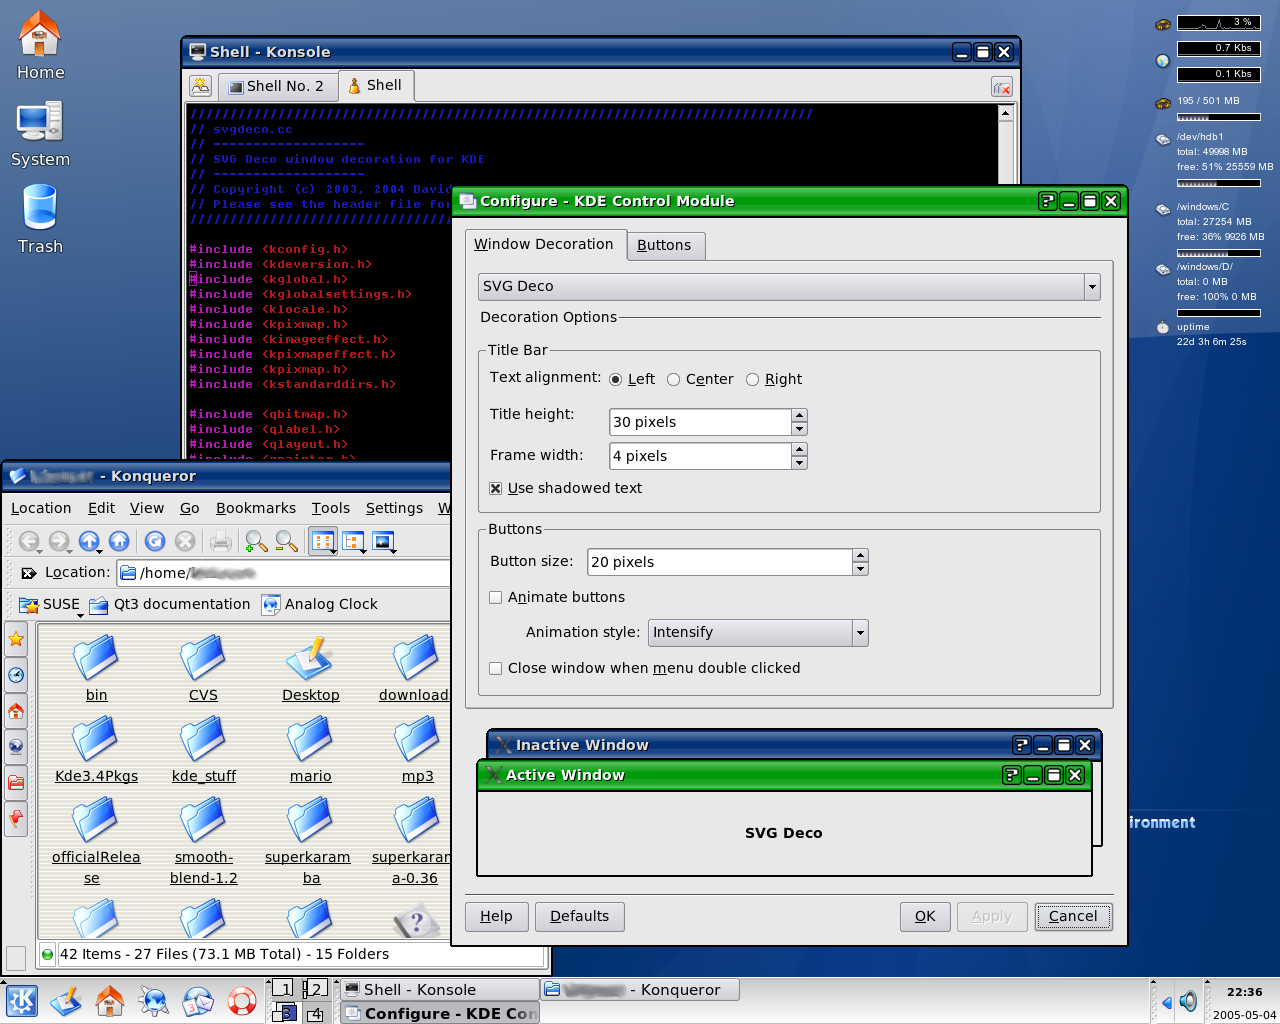Image resolution: width=1280 pixels, height=1024 pixels.
Task: Open Konqueror Settings menu
Action: (394, 509)
